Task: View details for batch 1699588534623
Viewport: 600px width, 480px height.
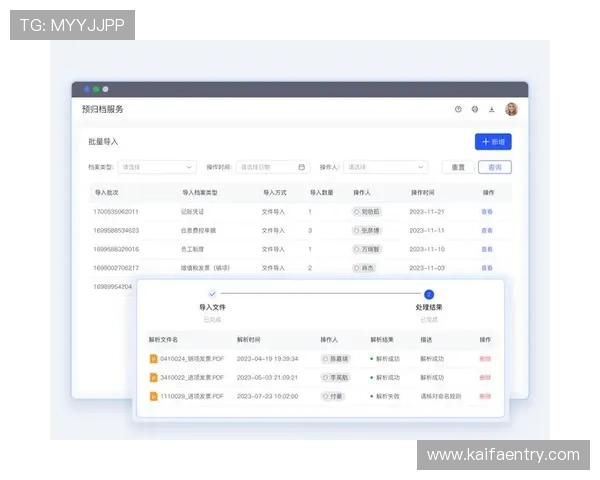Action: coord(487,230)
